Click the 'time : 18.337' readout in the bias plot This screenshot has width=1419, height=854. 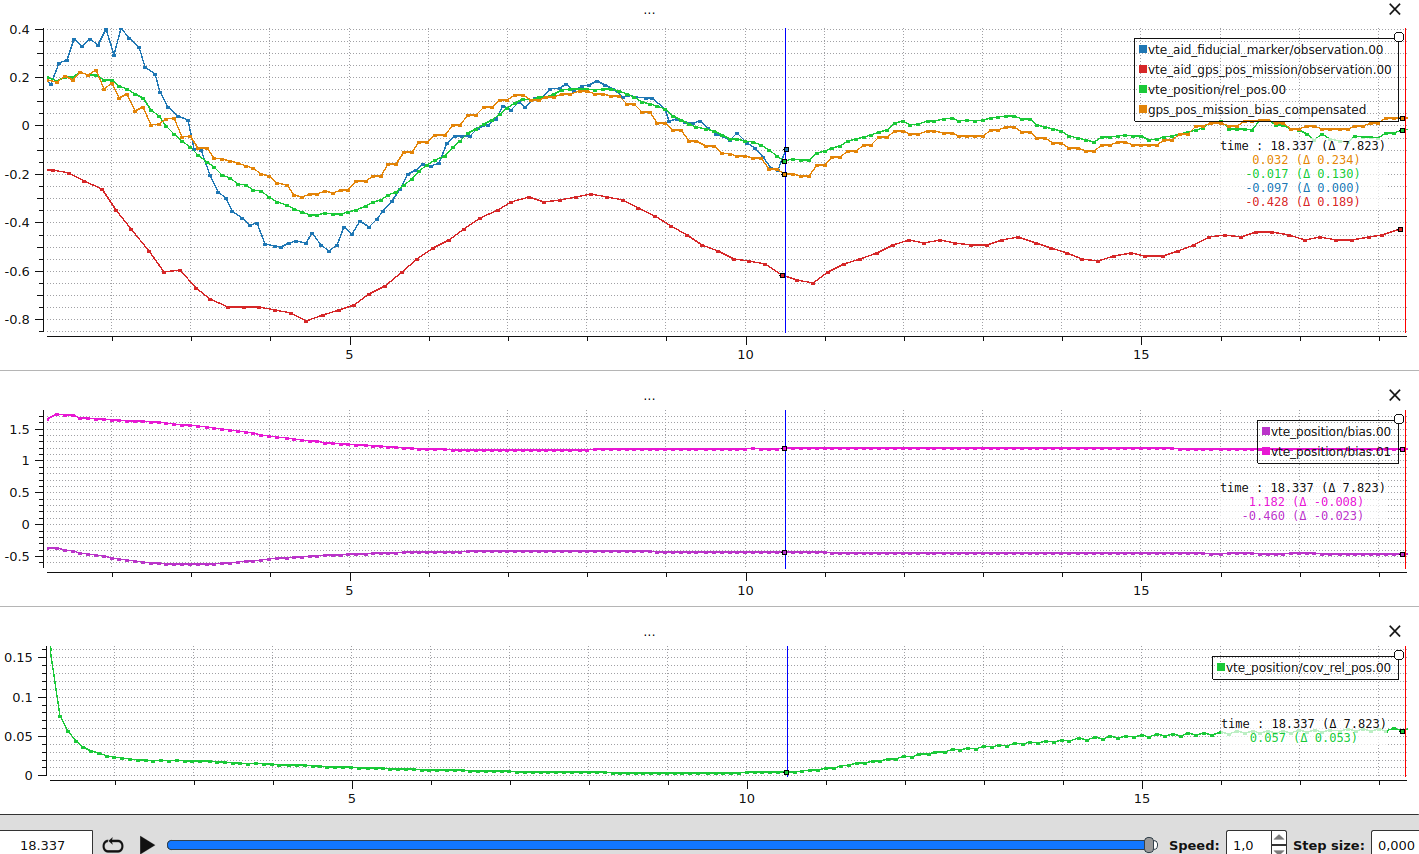click(1267, 488)
